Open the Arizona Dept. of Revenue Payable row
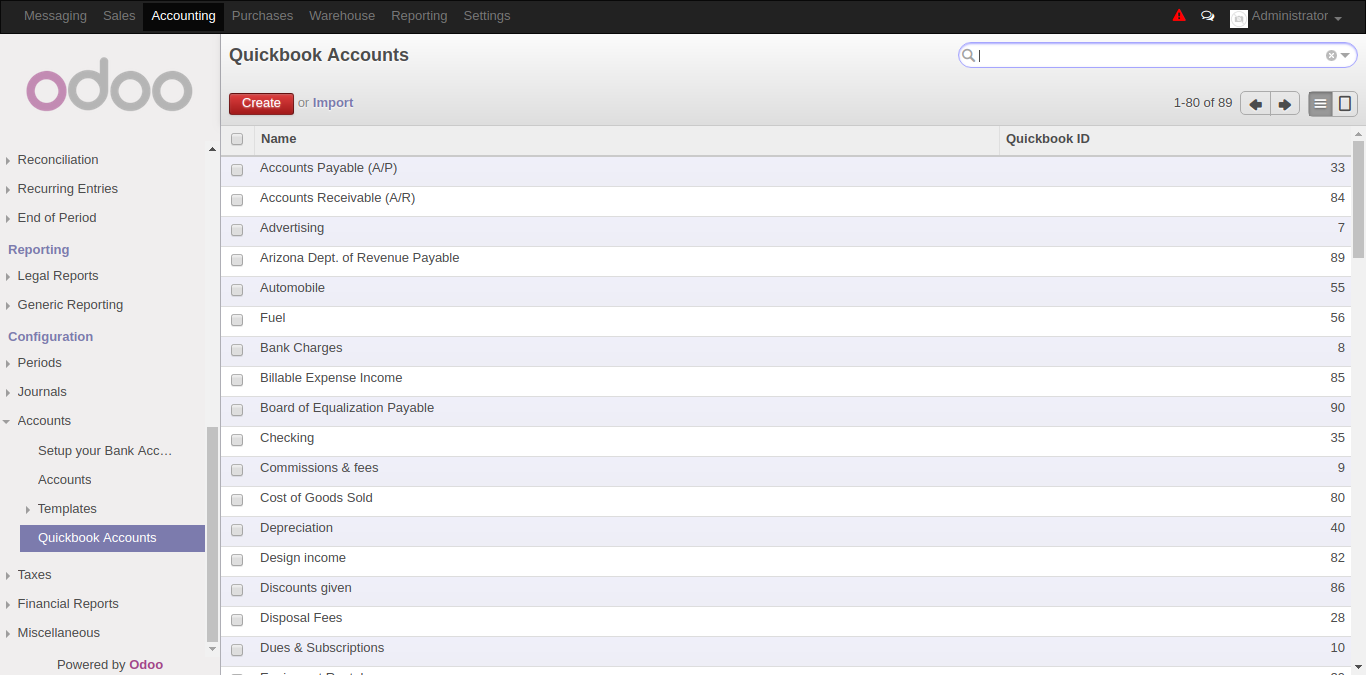 tap(786, 261)
